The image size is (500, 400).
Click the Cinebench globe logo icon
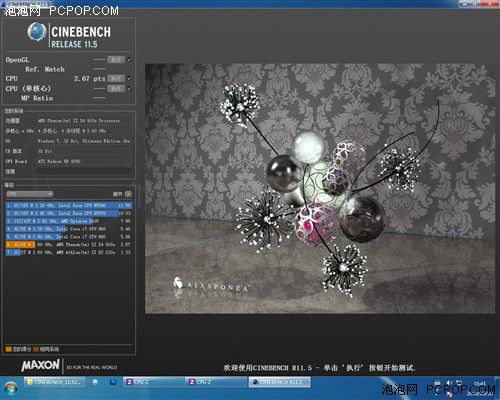[37, 32]
